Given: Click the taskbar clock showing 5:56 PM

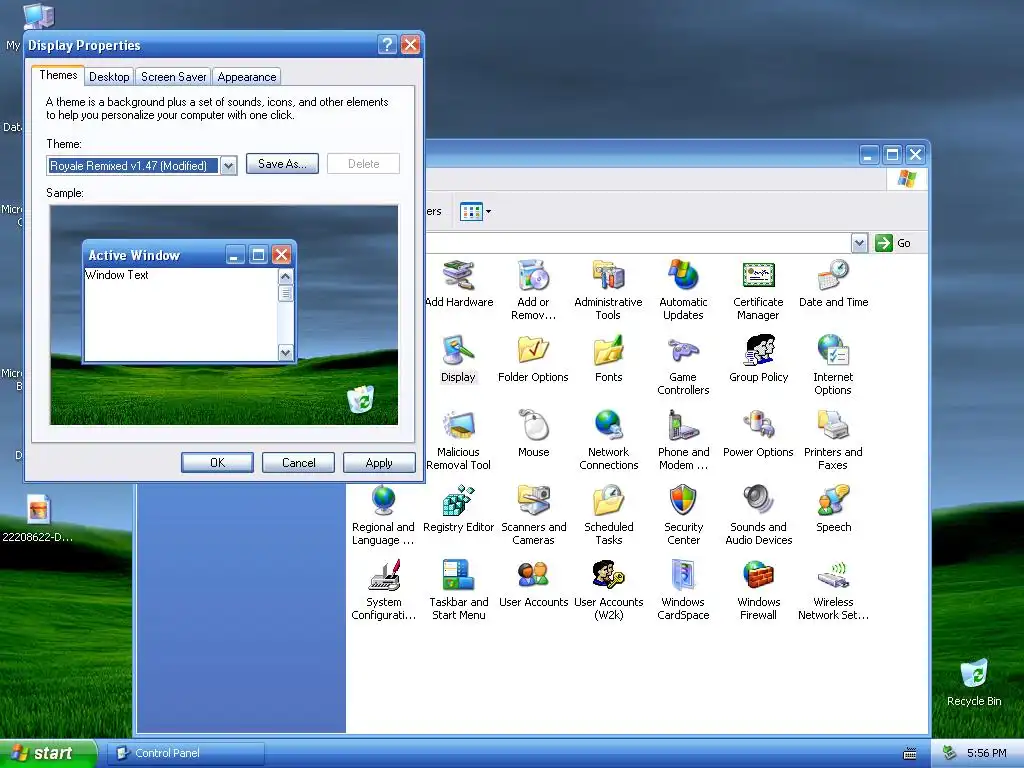Looking at the screenshot, I should [x=987, y=753].
